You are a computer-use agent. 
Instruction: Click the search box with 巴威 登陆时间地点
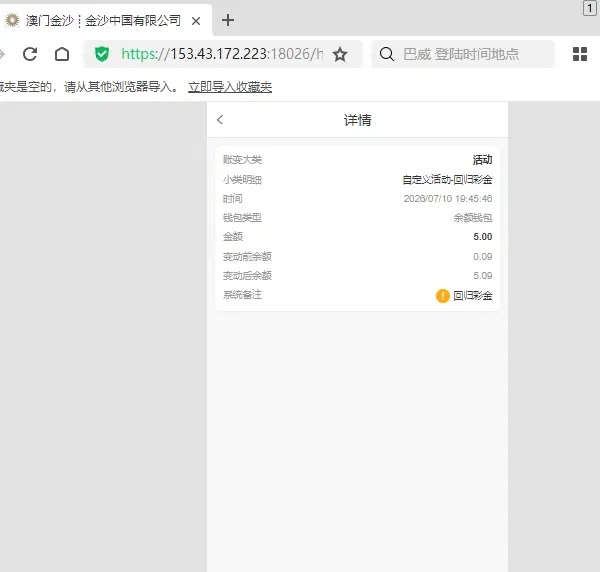pos(461,54)
